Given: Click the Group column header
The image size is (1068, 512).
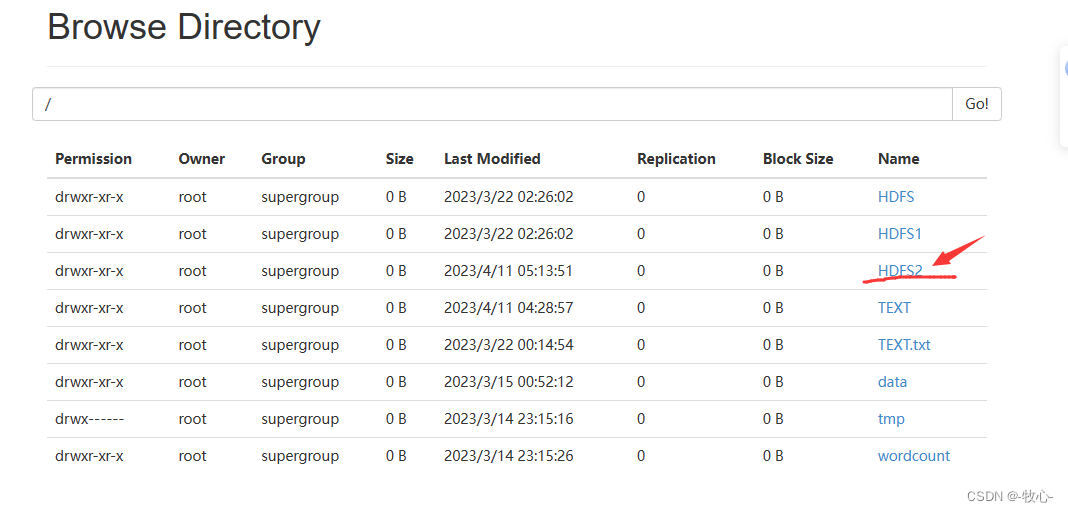Looking at the screenshot, I should [x=283, y=159].
